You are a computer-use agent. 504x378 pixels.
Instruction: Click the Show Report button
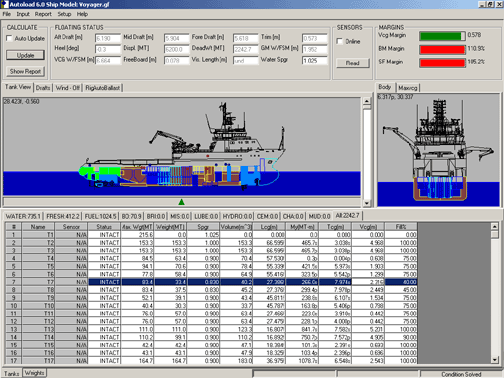(x=25, y=71)
